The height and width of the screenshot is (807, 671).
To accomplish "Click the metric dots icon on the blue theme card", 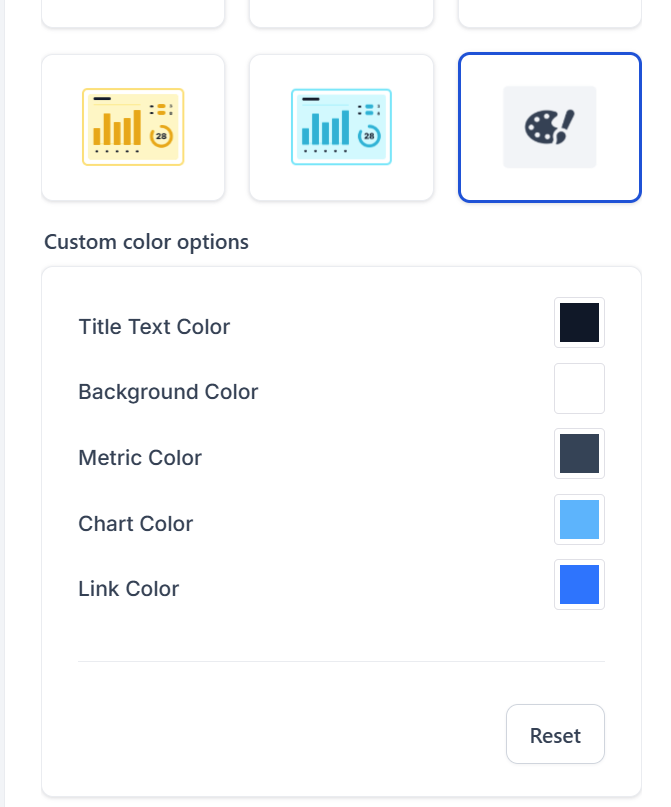I will tap(368, 108).
